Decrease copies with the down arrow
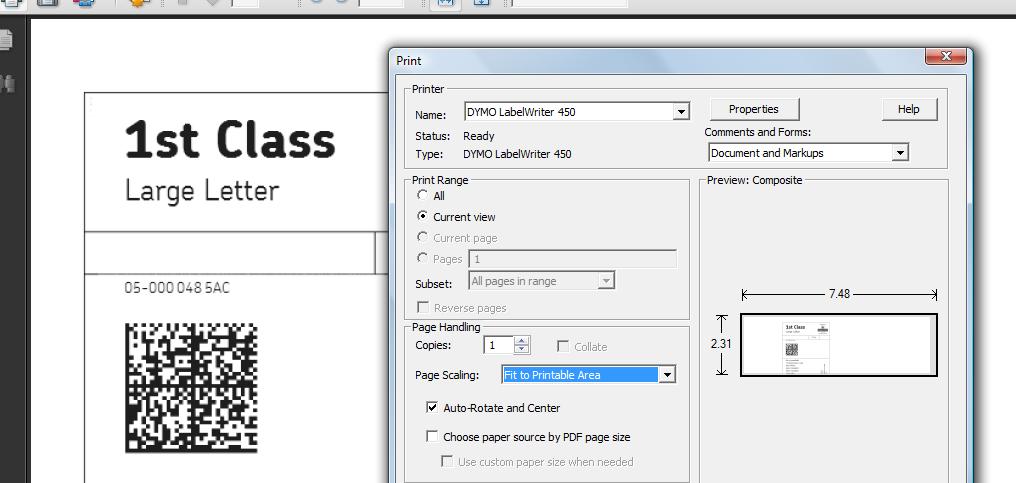 click(x=522, y=350)
